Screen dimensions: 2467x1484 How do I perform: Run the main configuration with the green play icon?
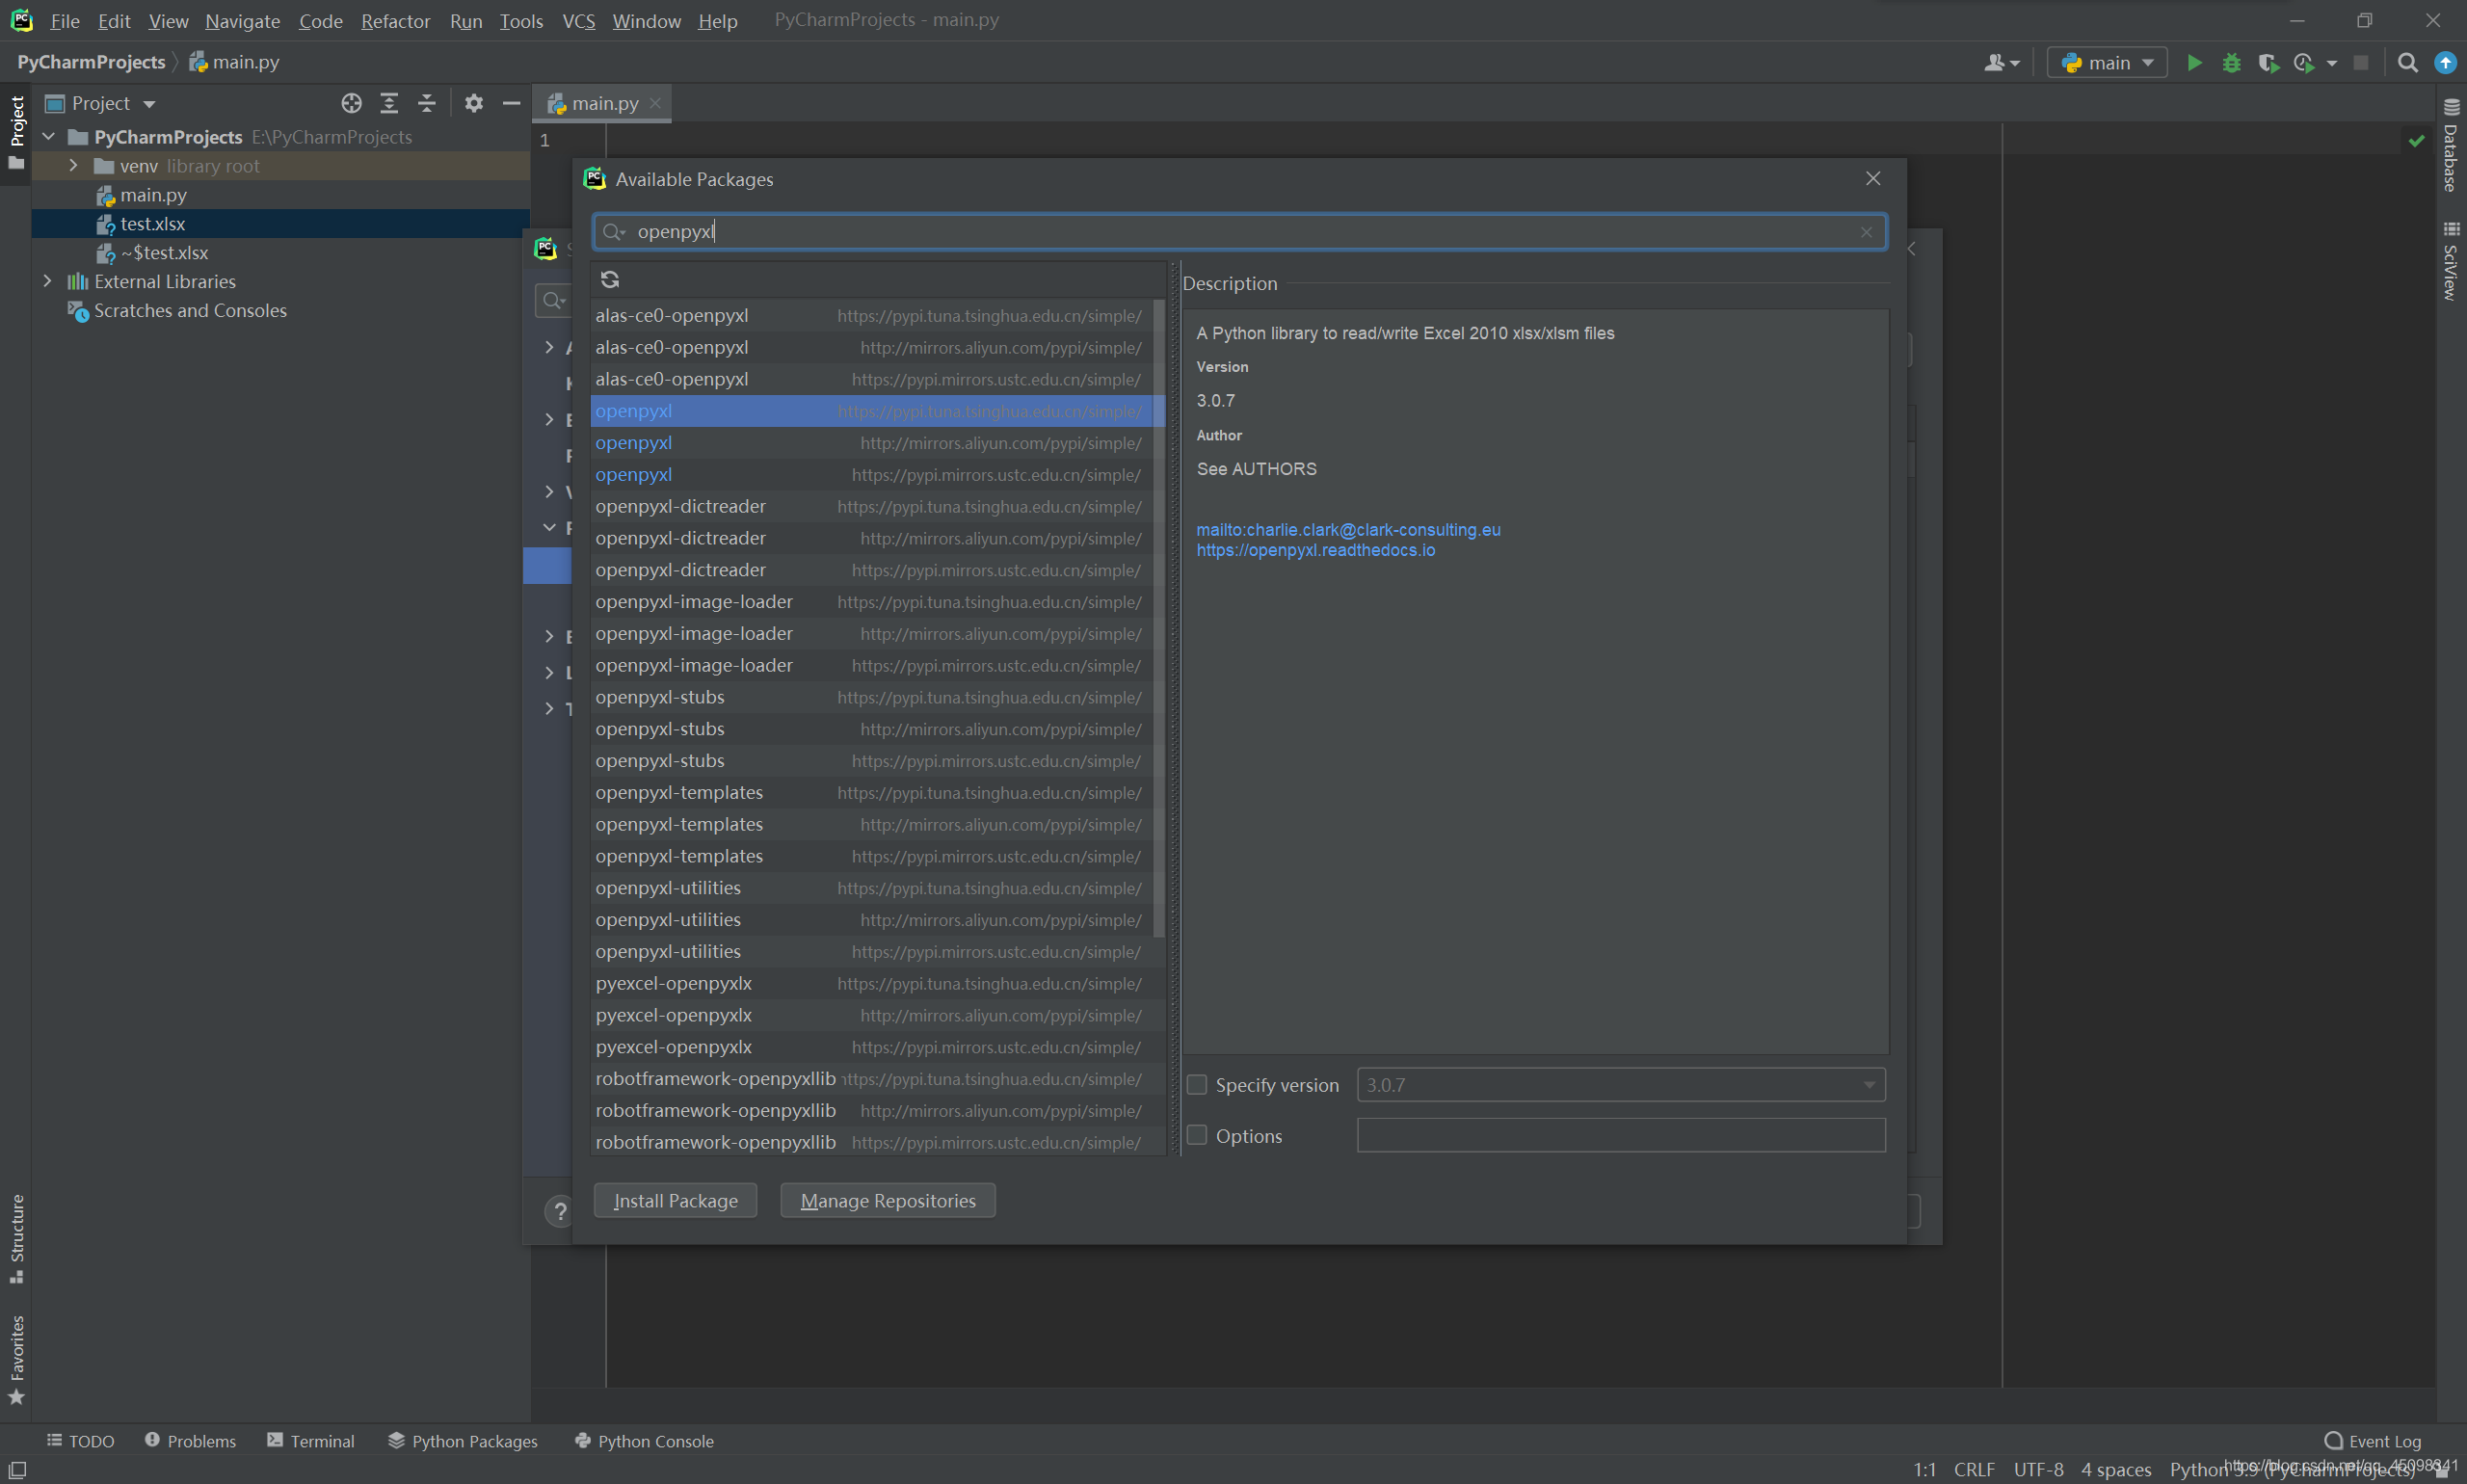pos(2194,63)
